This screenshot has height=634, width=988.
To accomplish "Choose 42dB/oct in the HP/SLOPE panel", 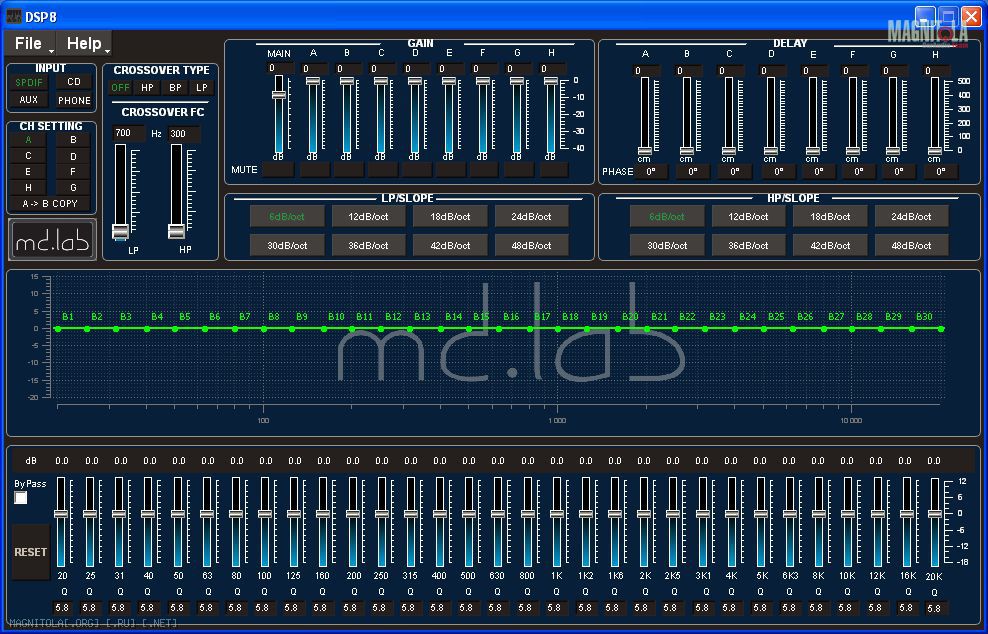I will pyautogui.click(x=830, y=245).
